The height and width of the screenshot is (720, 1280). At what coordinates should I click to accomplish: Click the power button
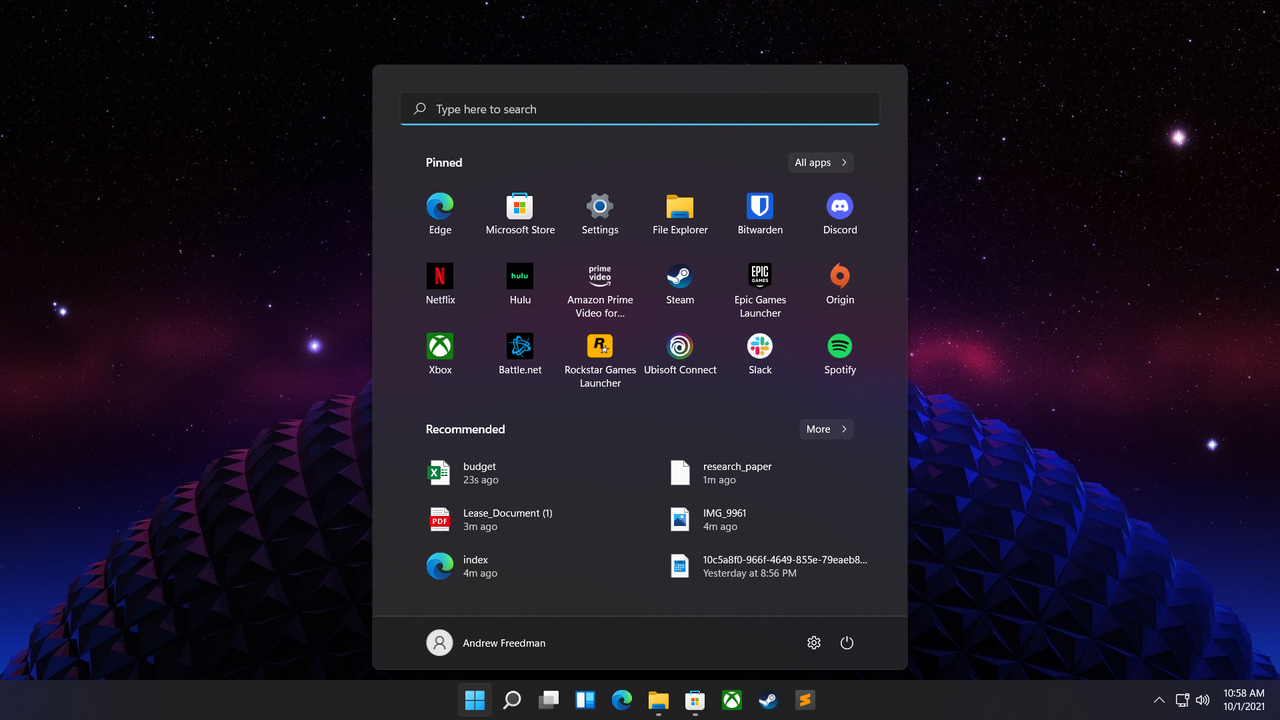click(847, 643)
